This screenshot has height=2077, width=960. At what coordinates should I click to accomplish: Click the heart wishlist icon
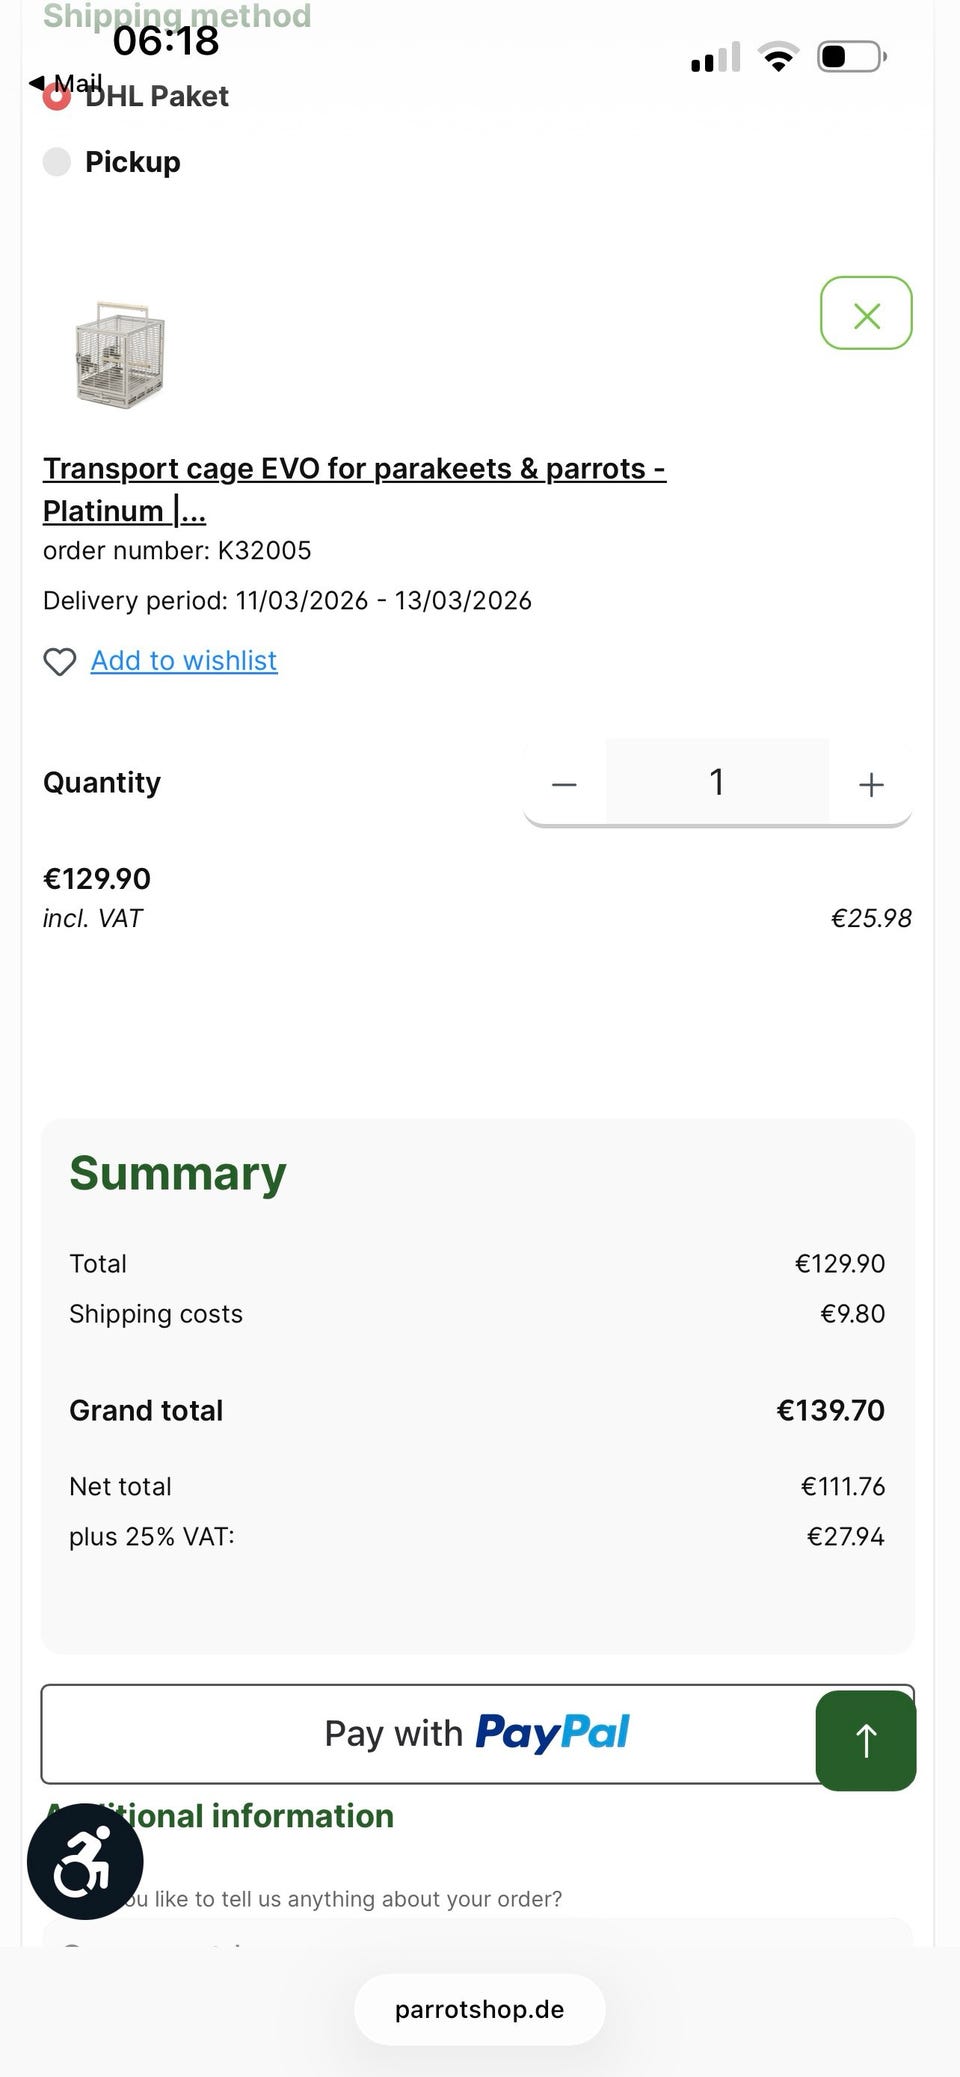(59, 662)
